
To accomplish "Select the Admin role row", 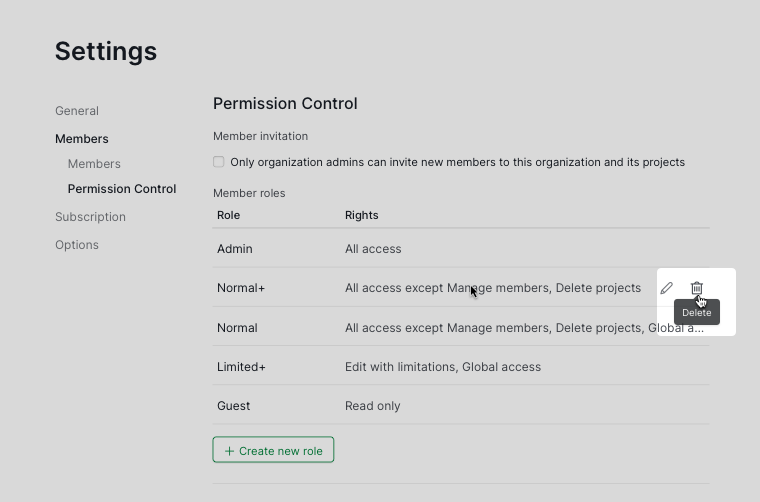I will (235, 249).
